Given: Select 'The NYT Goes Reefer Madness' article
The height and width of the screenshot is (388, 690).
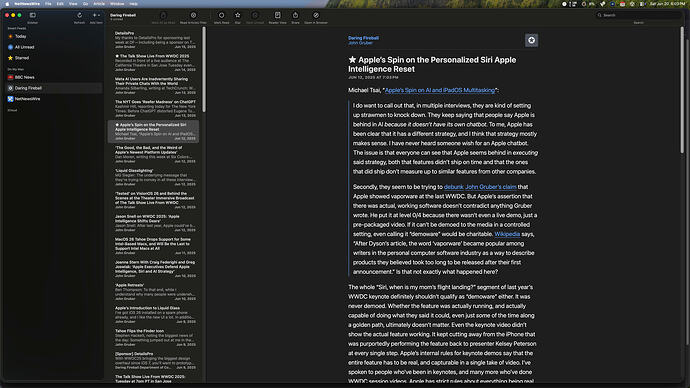Looking at the screenshot, I should point(153,108).
